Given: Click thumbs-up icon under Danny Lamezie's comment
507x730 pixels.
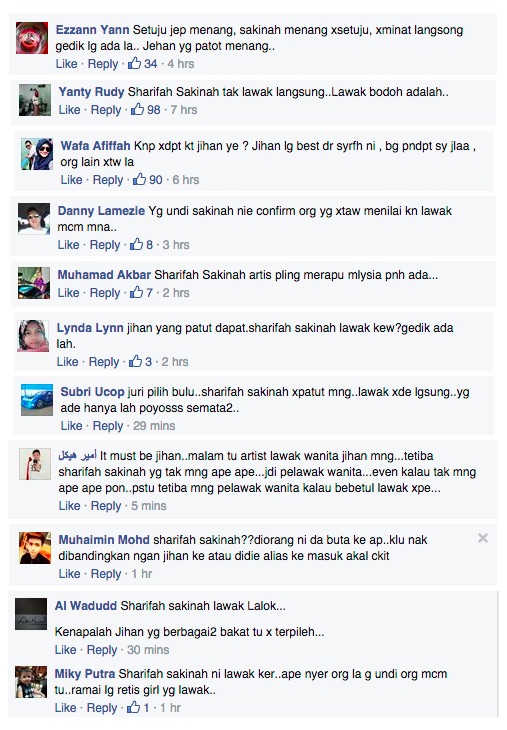Looking at the screenshot, I should click(x=136, y=244).
